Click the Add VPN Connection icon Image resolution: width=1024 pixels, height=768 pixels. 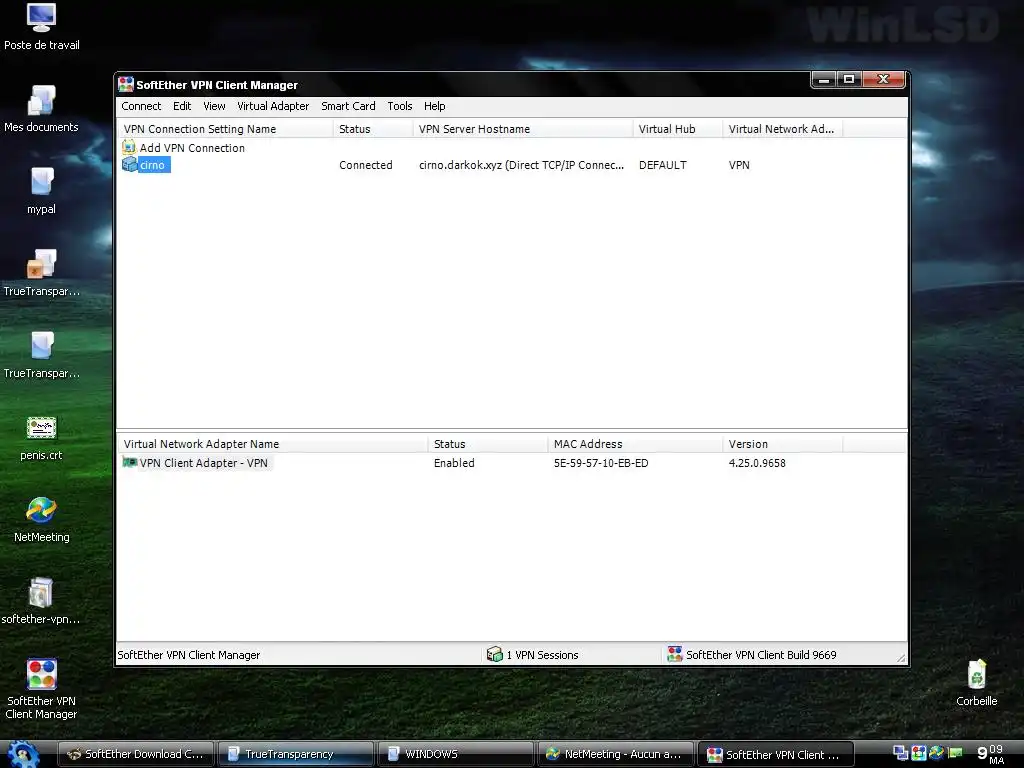[129, 147]
